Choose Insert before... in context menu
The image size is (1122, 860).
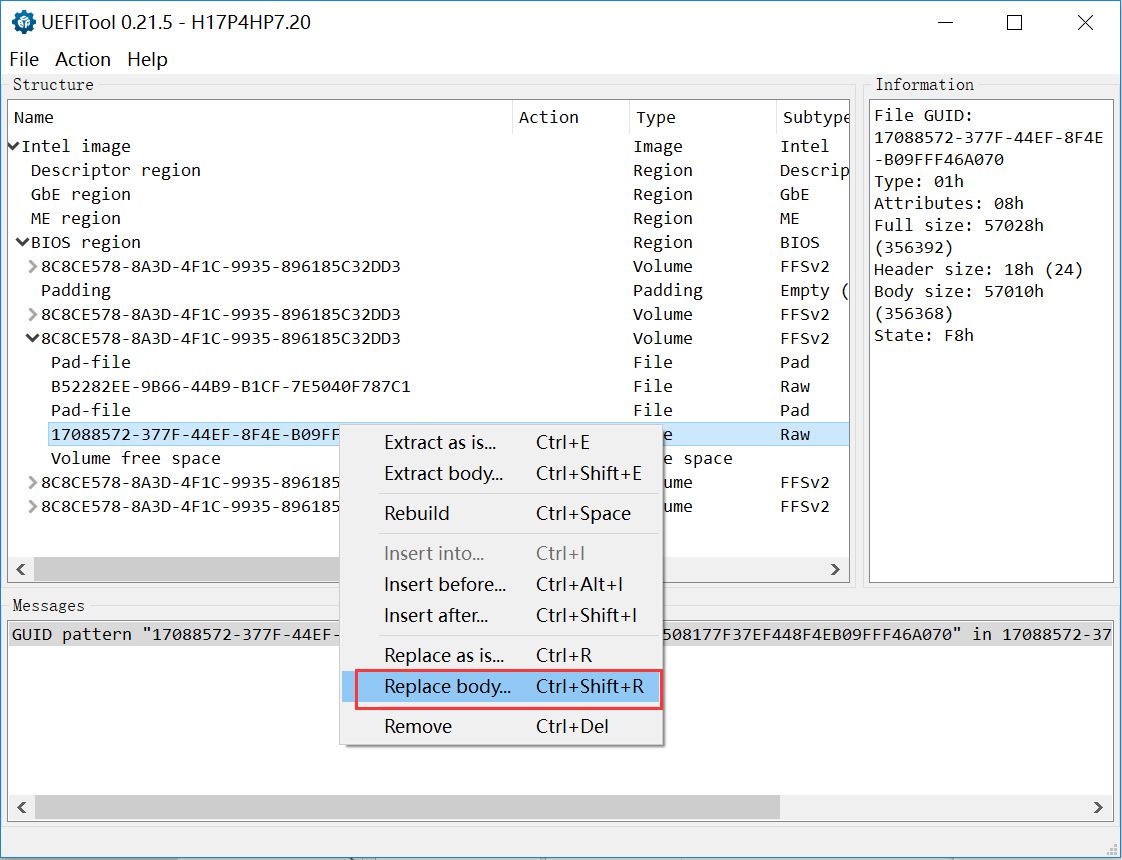point(502,585)
